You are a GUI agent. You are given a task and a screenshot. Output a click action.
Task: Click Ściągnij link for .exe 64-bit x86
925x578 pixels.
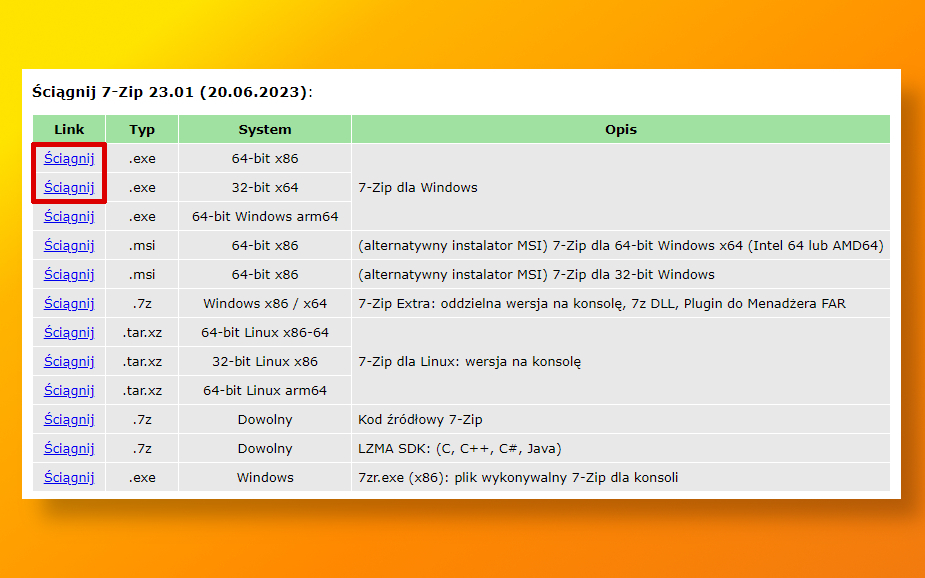click(x=69, y=158)
